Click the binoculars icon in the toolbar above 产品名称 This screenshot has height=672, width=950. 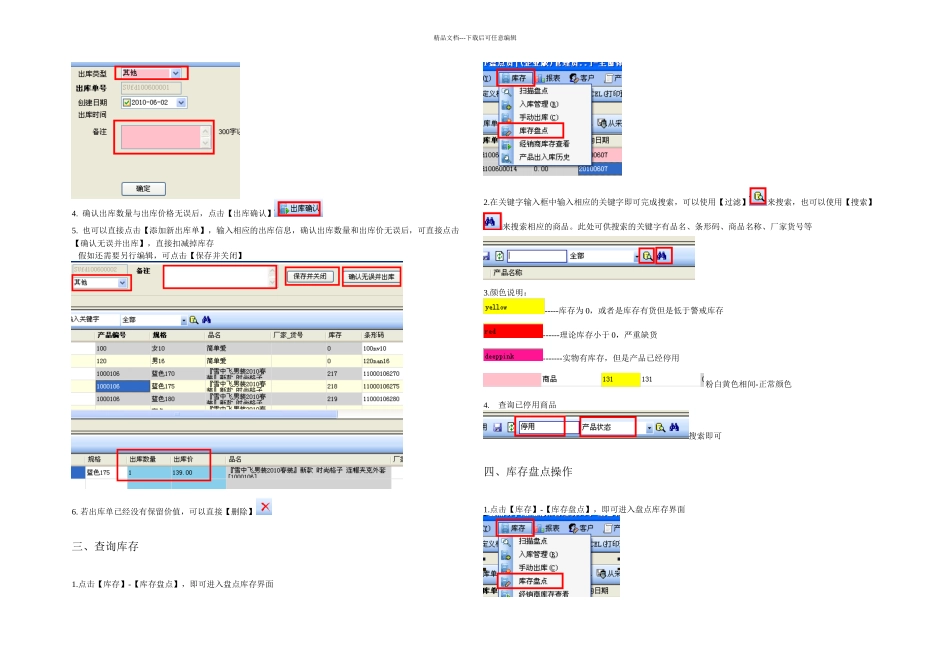(x=662, y=256)
